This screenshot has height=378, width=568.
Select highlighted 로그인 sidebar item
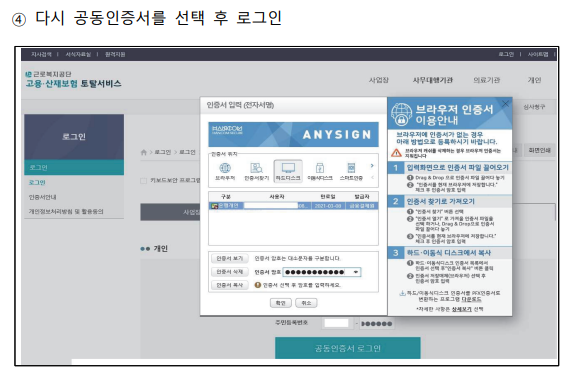click(74, 167)
